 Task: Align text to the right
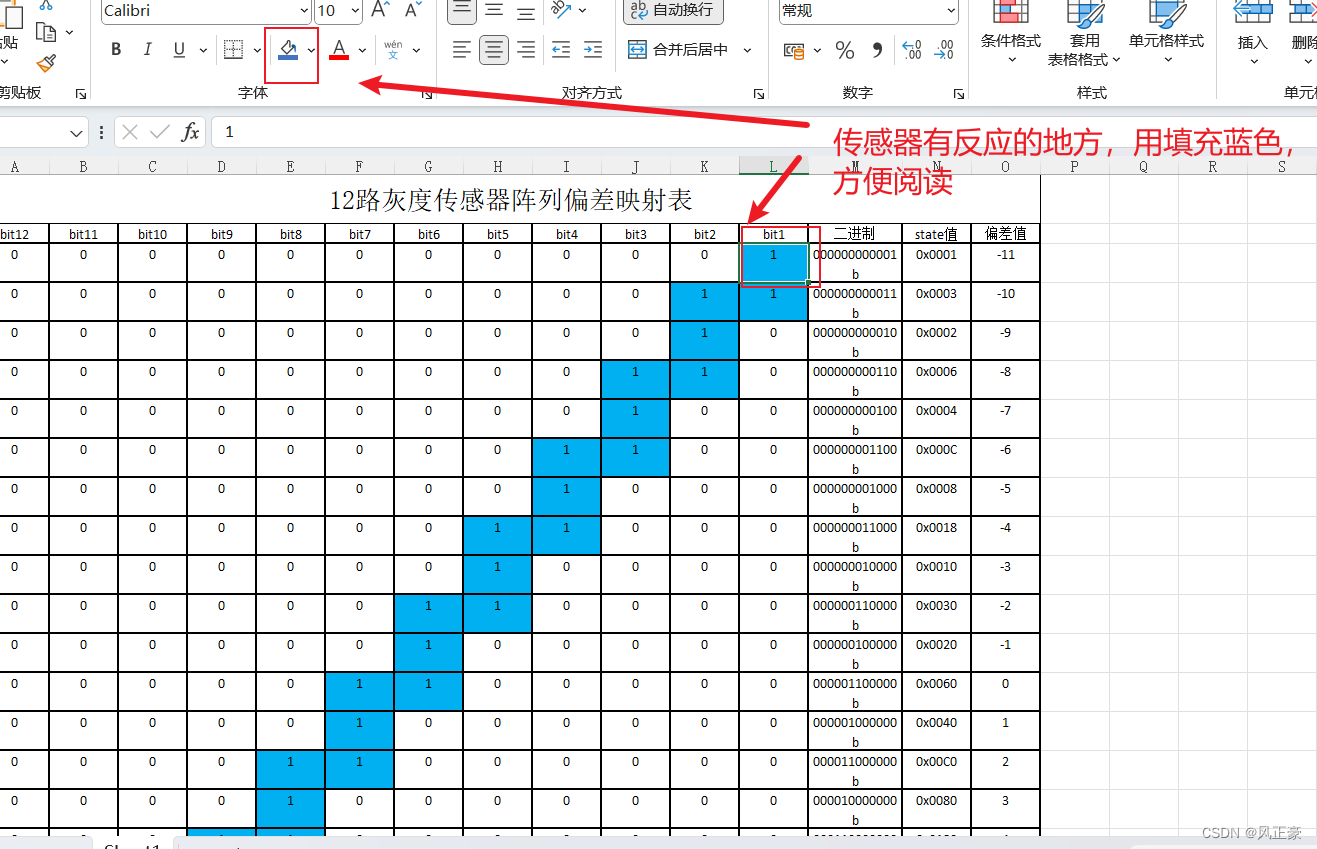(526, 50)
